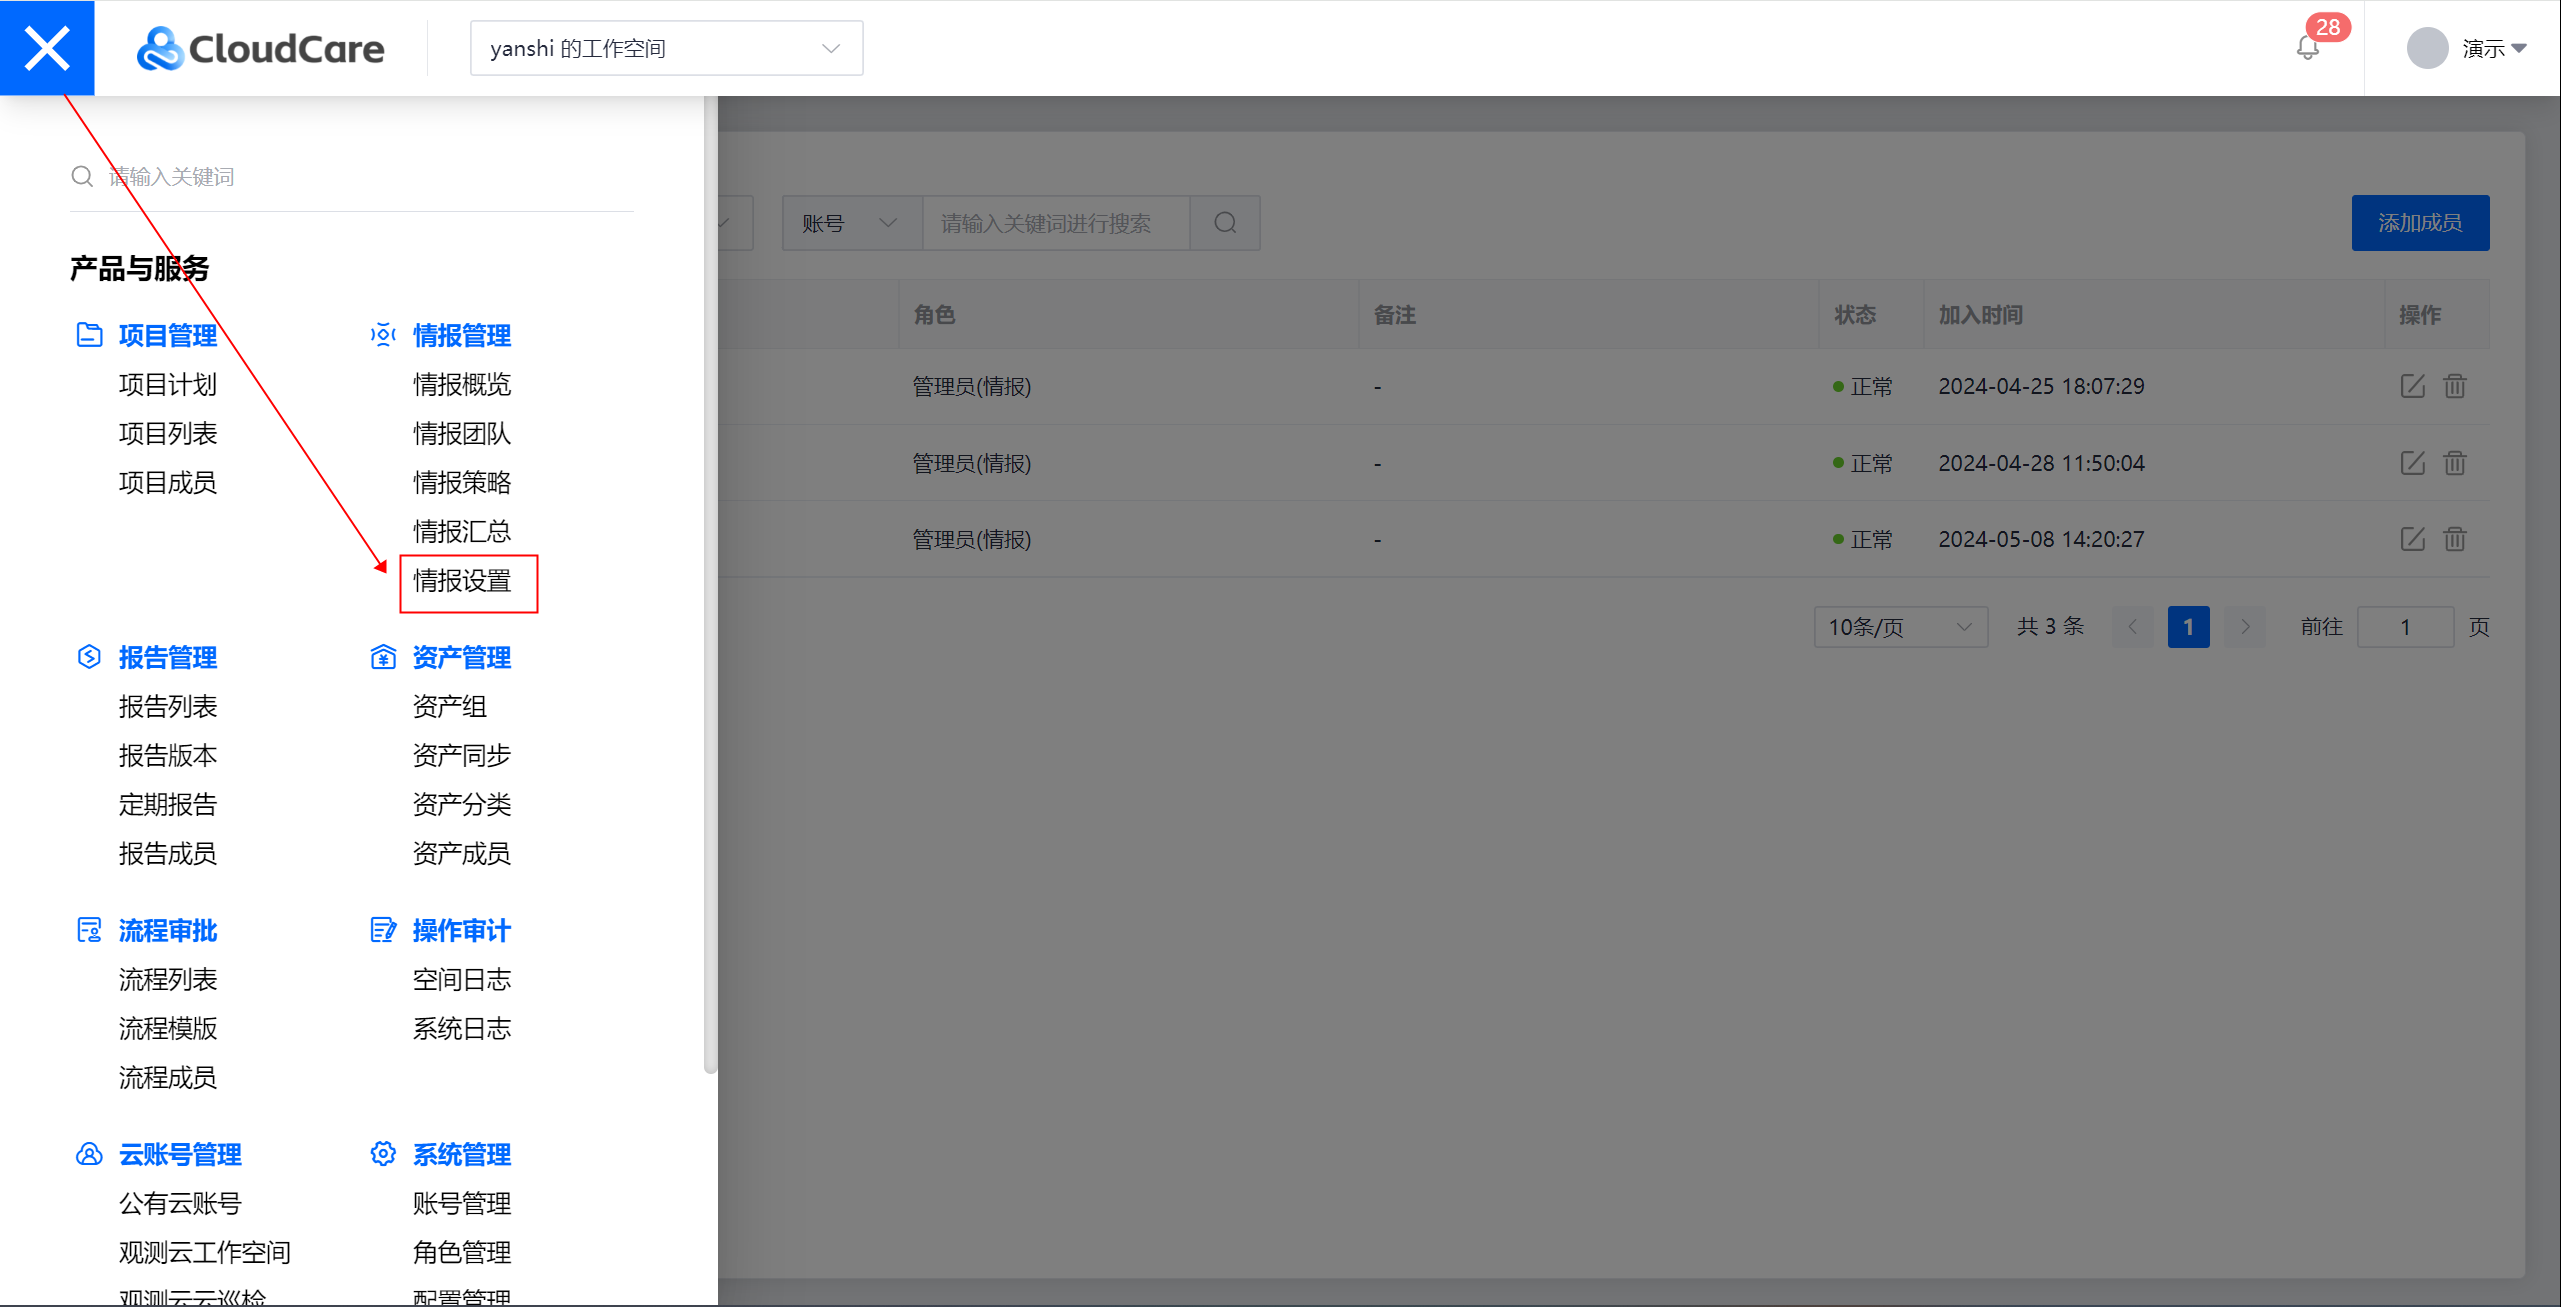This screenshot has width=2561, height=1307.
Task: Open the 流程模版 menu item
Action: pos(168,1029)
